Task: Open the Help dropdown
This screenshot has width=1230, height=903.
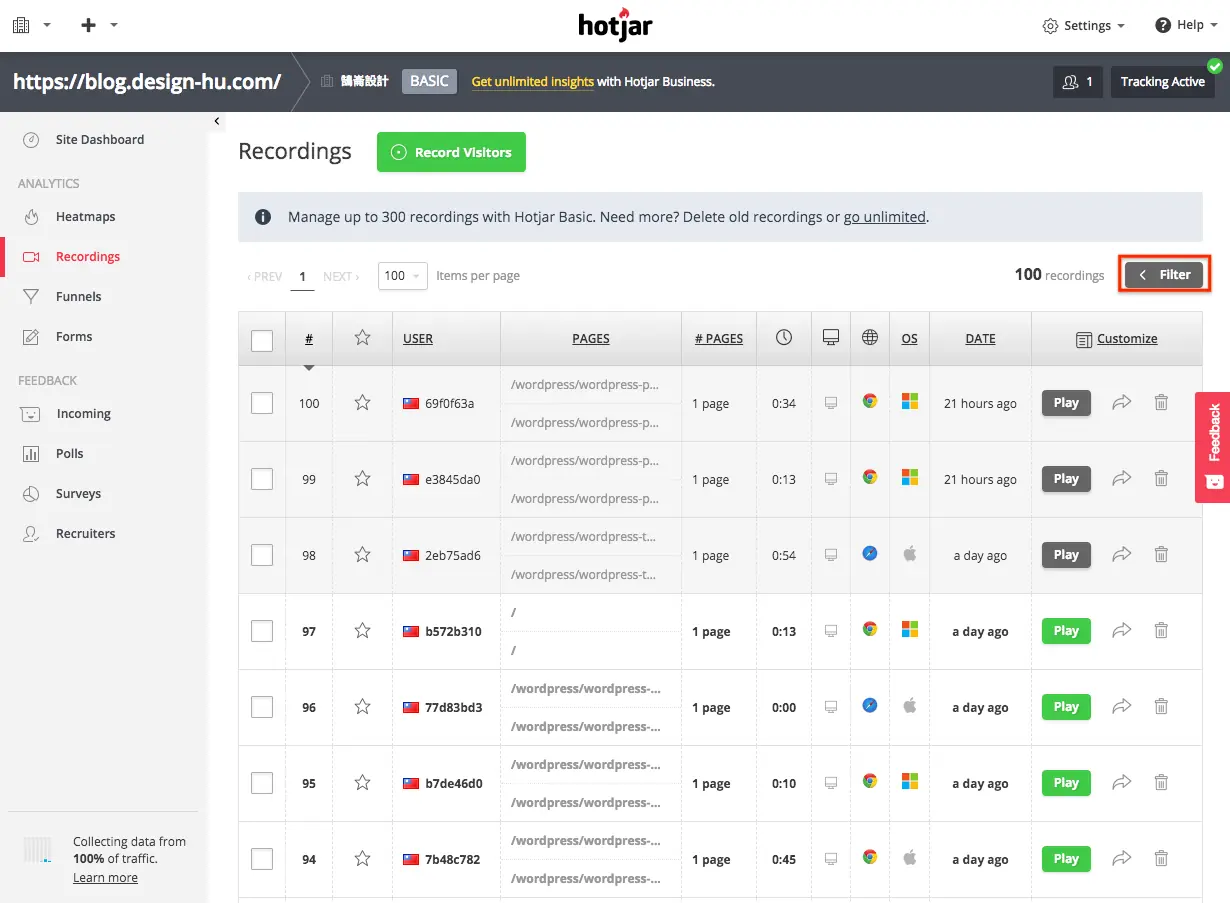Action: click(x=1186, y=25)
